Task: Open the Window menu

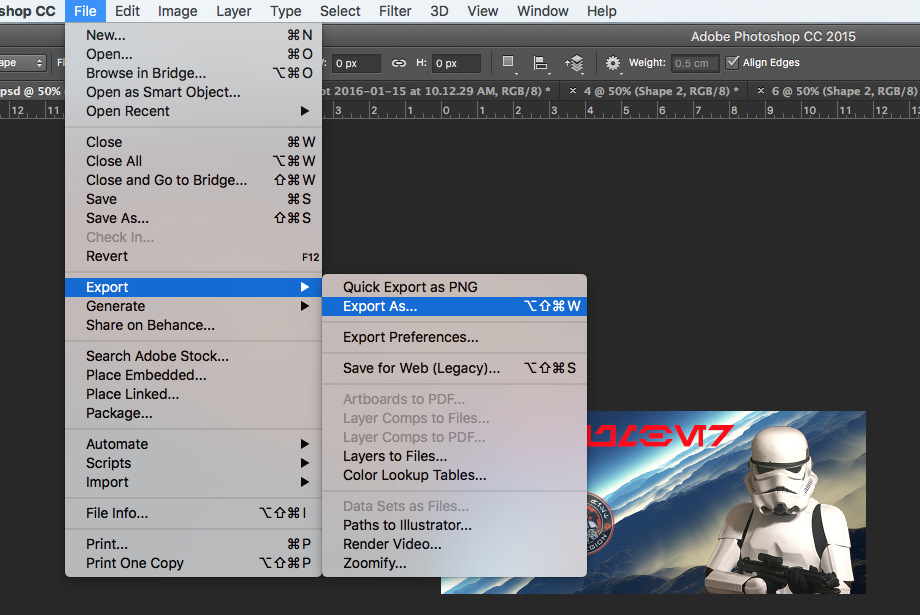Action: (543, 11)
